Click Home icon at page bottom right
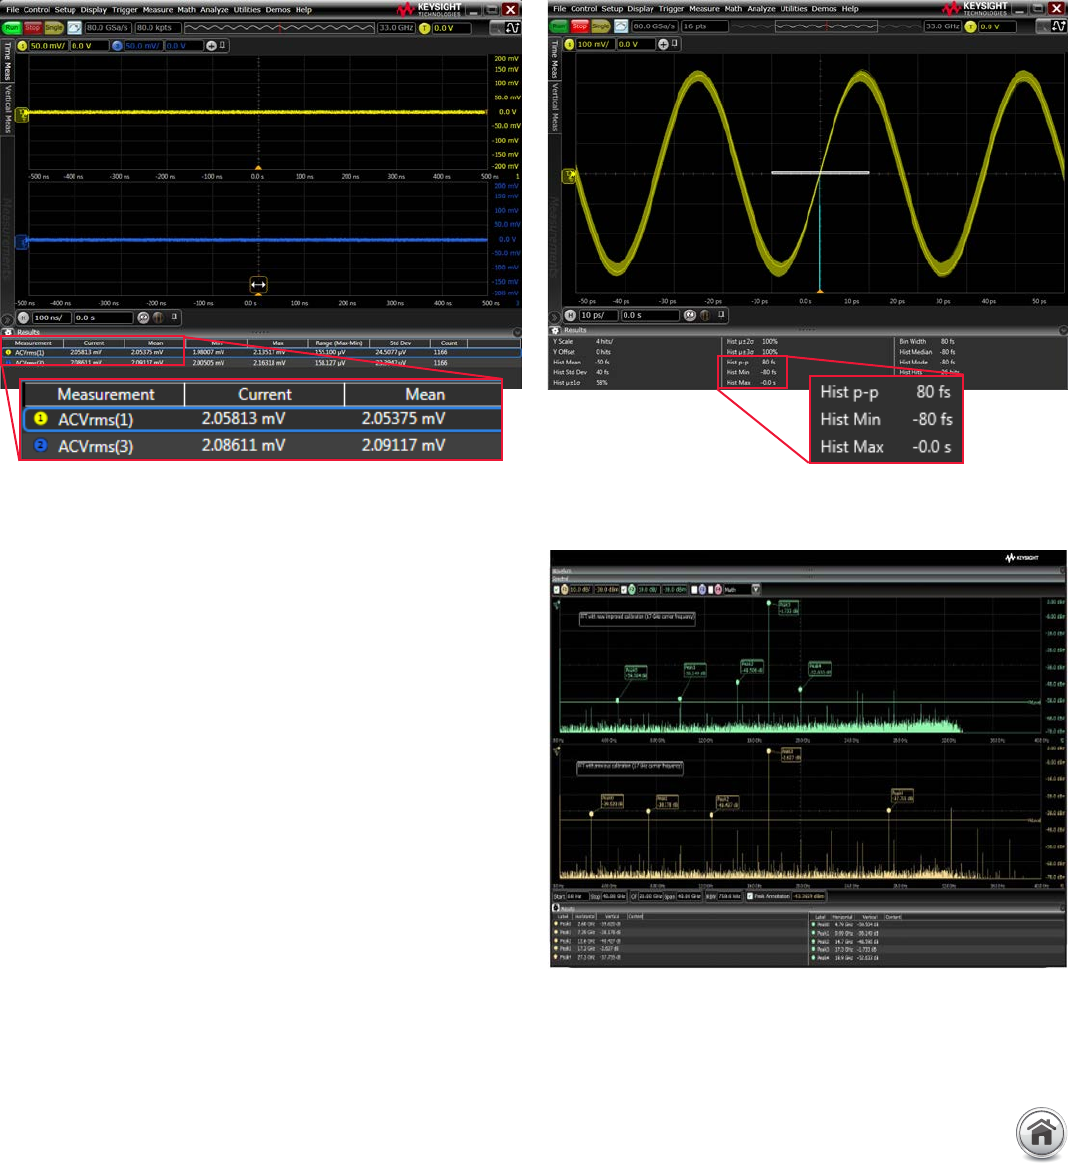 [x=1041, y=1133]
